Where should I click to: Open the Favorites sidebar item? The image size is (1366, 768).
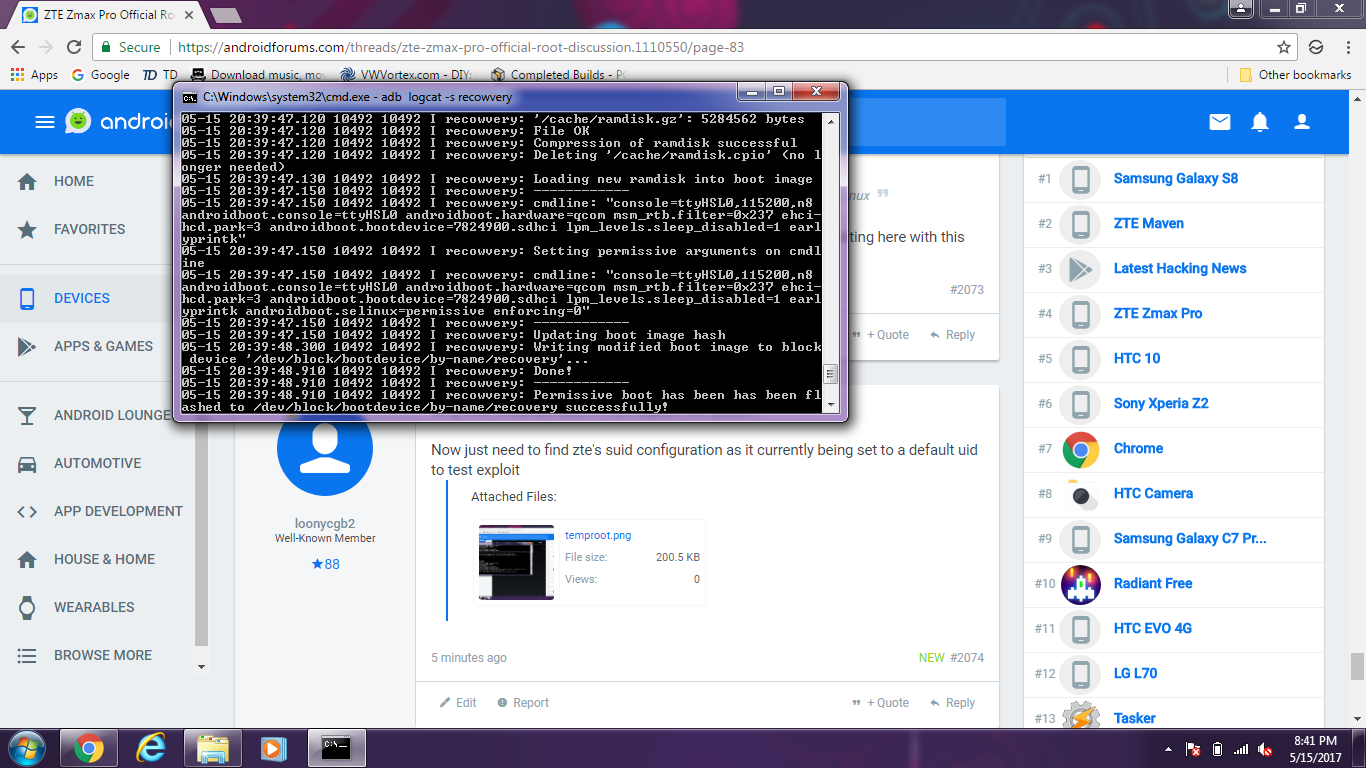(x=89, y=229)
